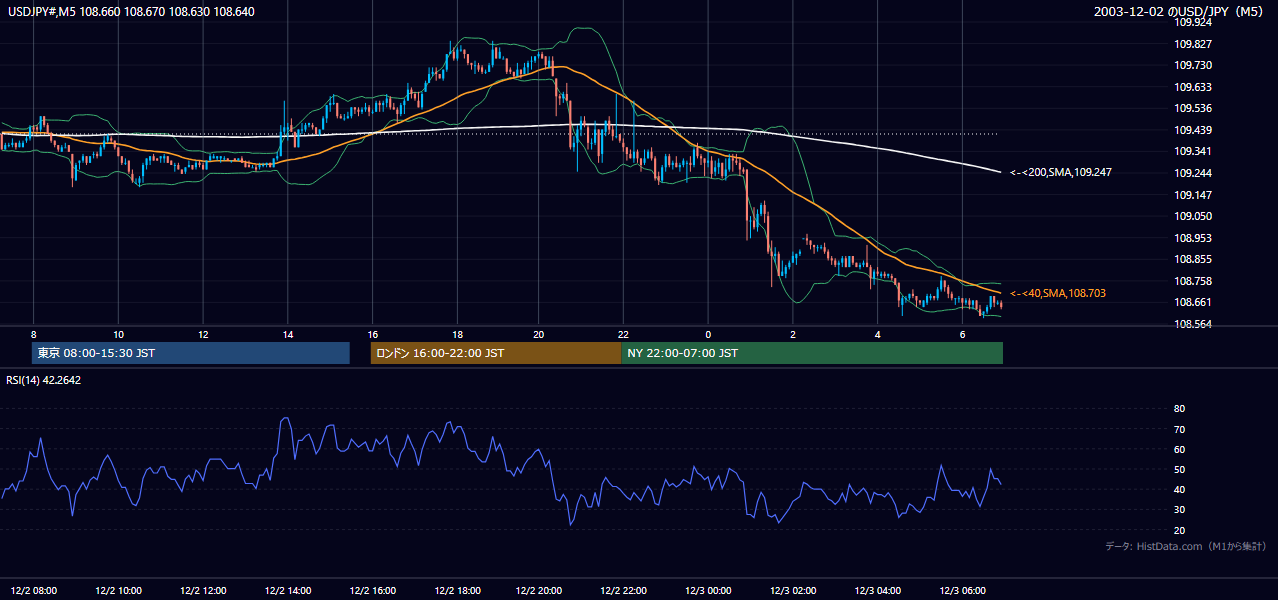
Task: Click price level 109.536 on axis
Action: coord(1194,108)
